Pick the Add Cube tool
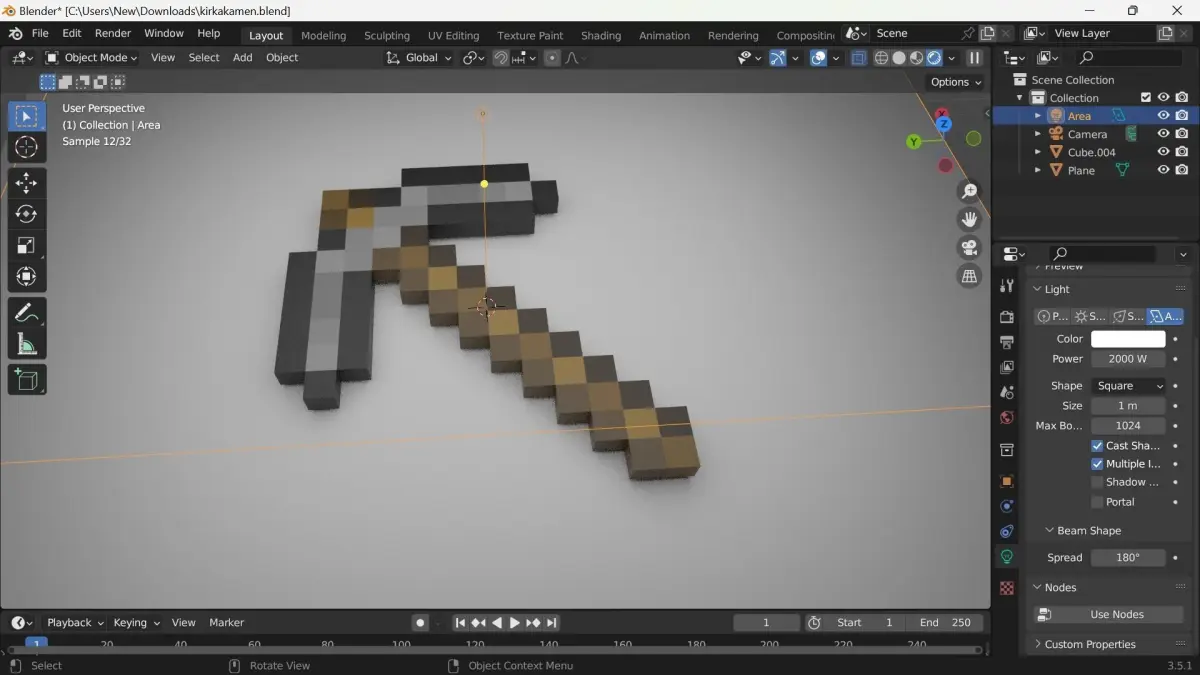The image size is (1200, 675). (27, 380)
